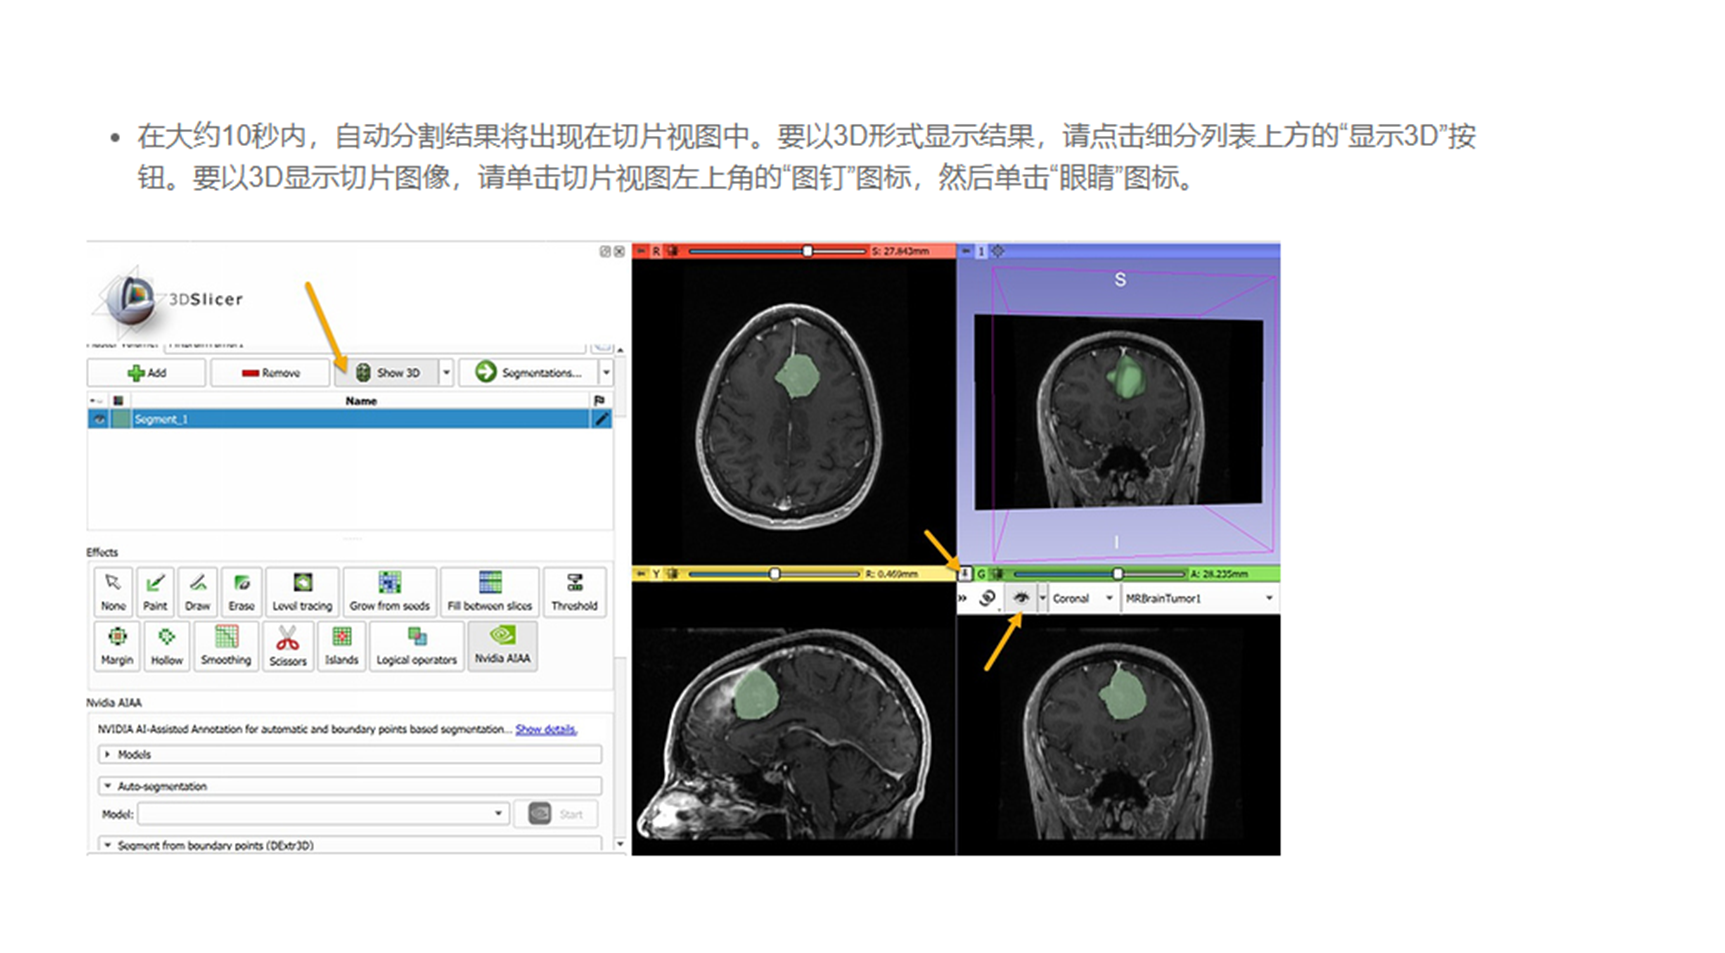Toggle the Show 3D button
The height and width of the screenshot is (953, 1725).
388,372
